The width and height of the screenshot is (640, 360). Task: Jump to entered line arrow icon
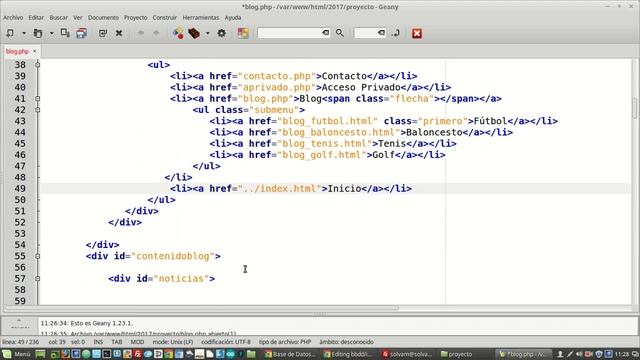(396, 33)
